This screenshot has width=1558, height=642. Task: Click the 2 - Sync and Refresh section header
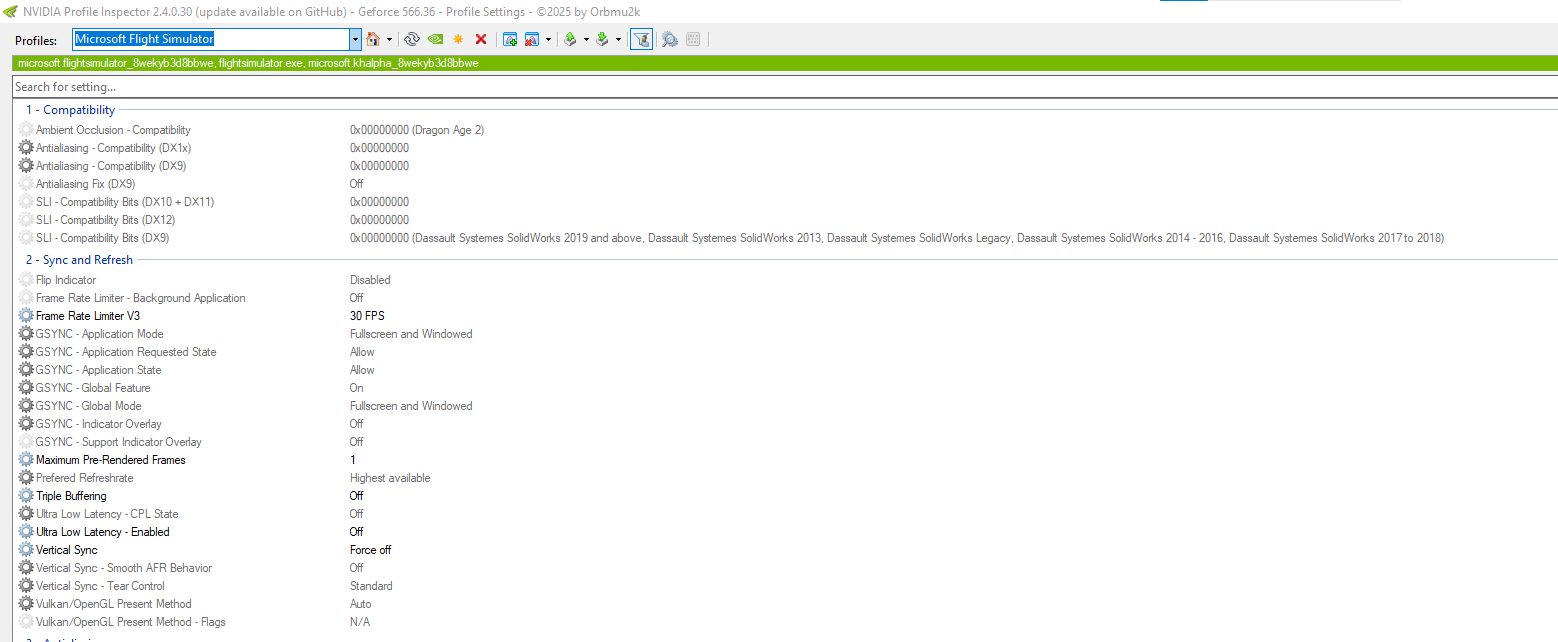pyautogui.click(x=80, y=260)
